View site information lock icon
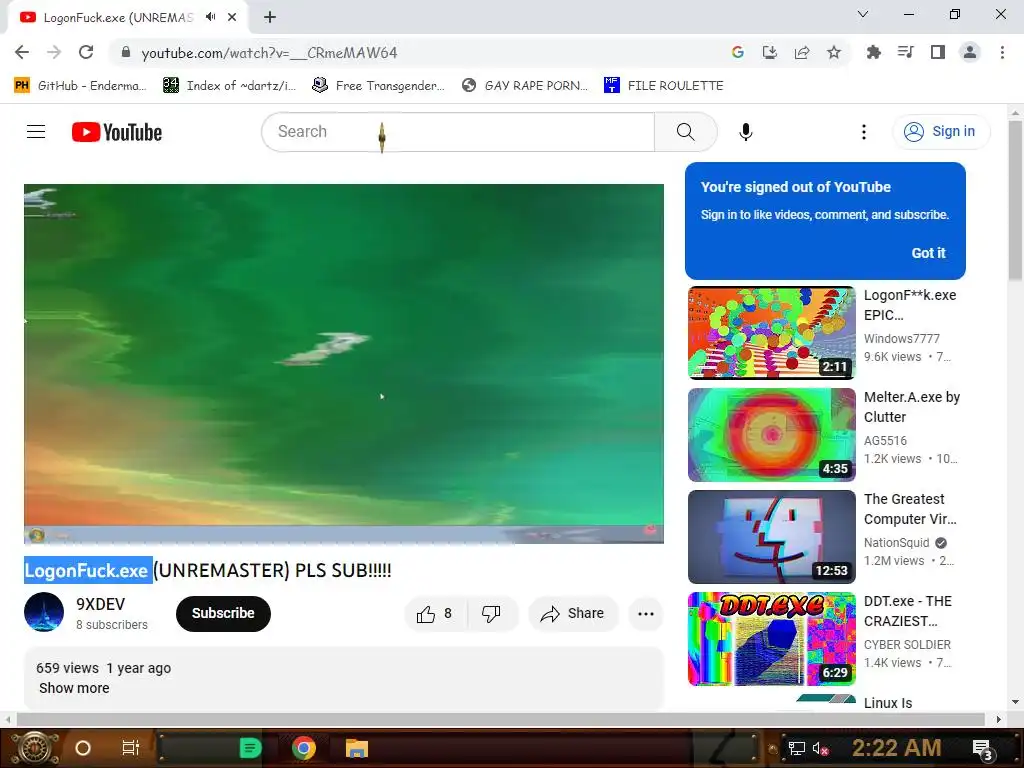The width and height of the screenshot is (1024, 768). (126, 52)
